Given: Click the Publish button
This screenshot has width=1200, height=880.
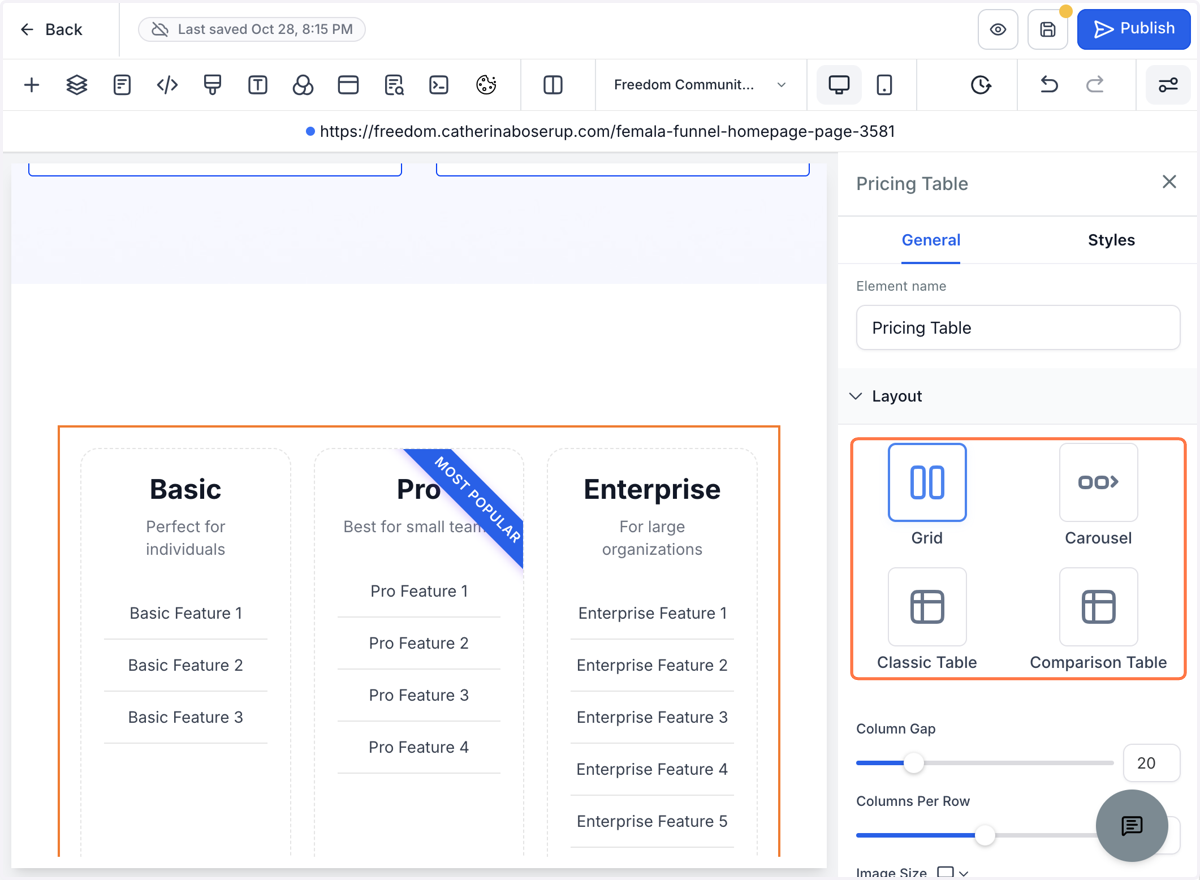Looking at the screenshot, I should (1134, 29).
